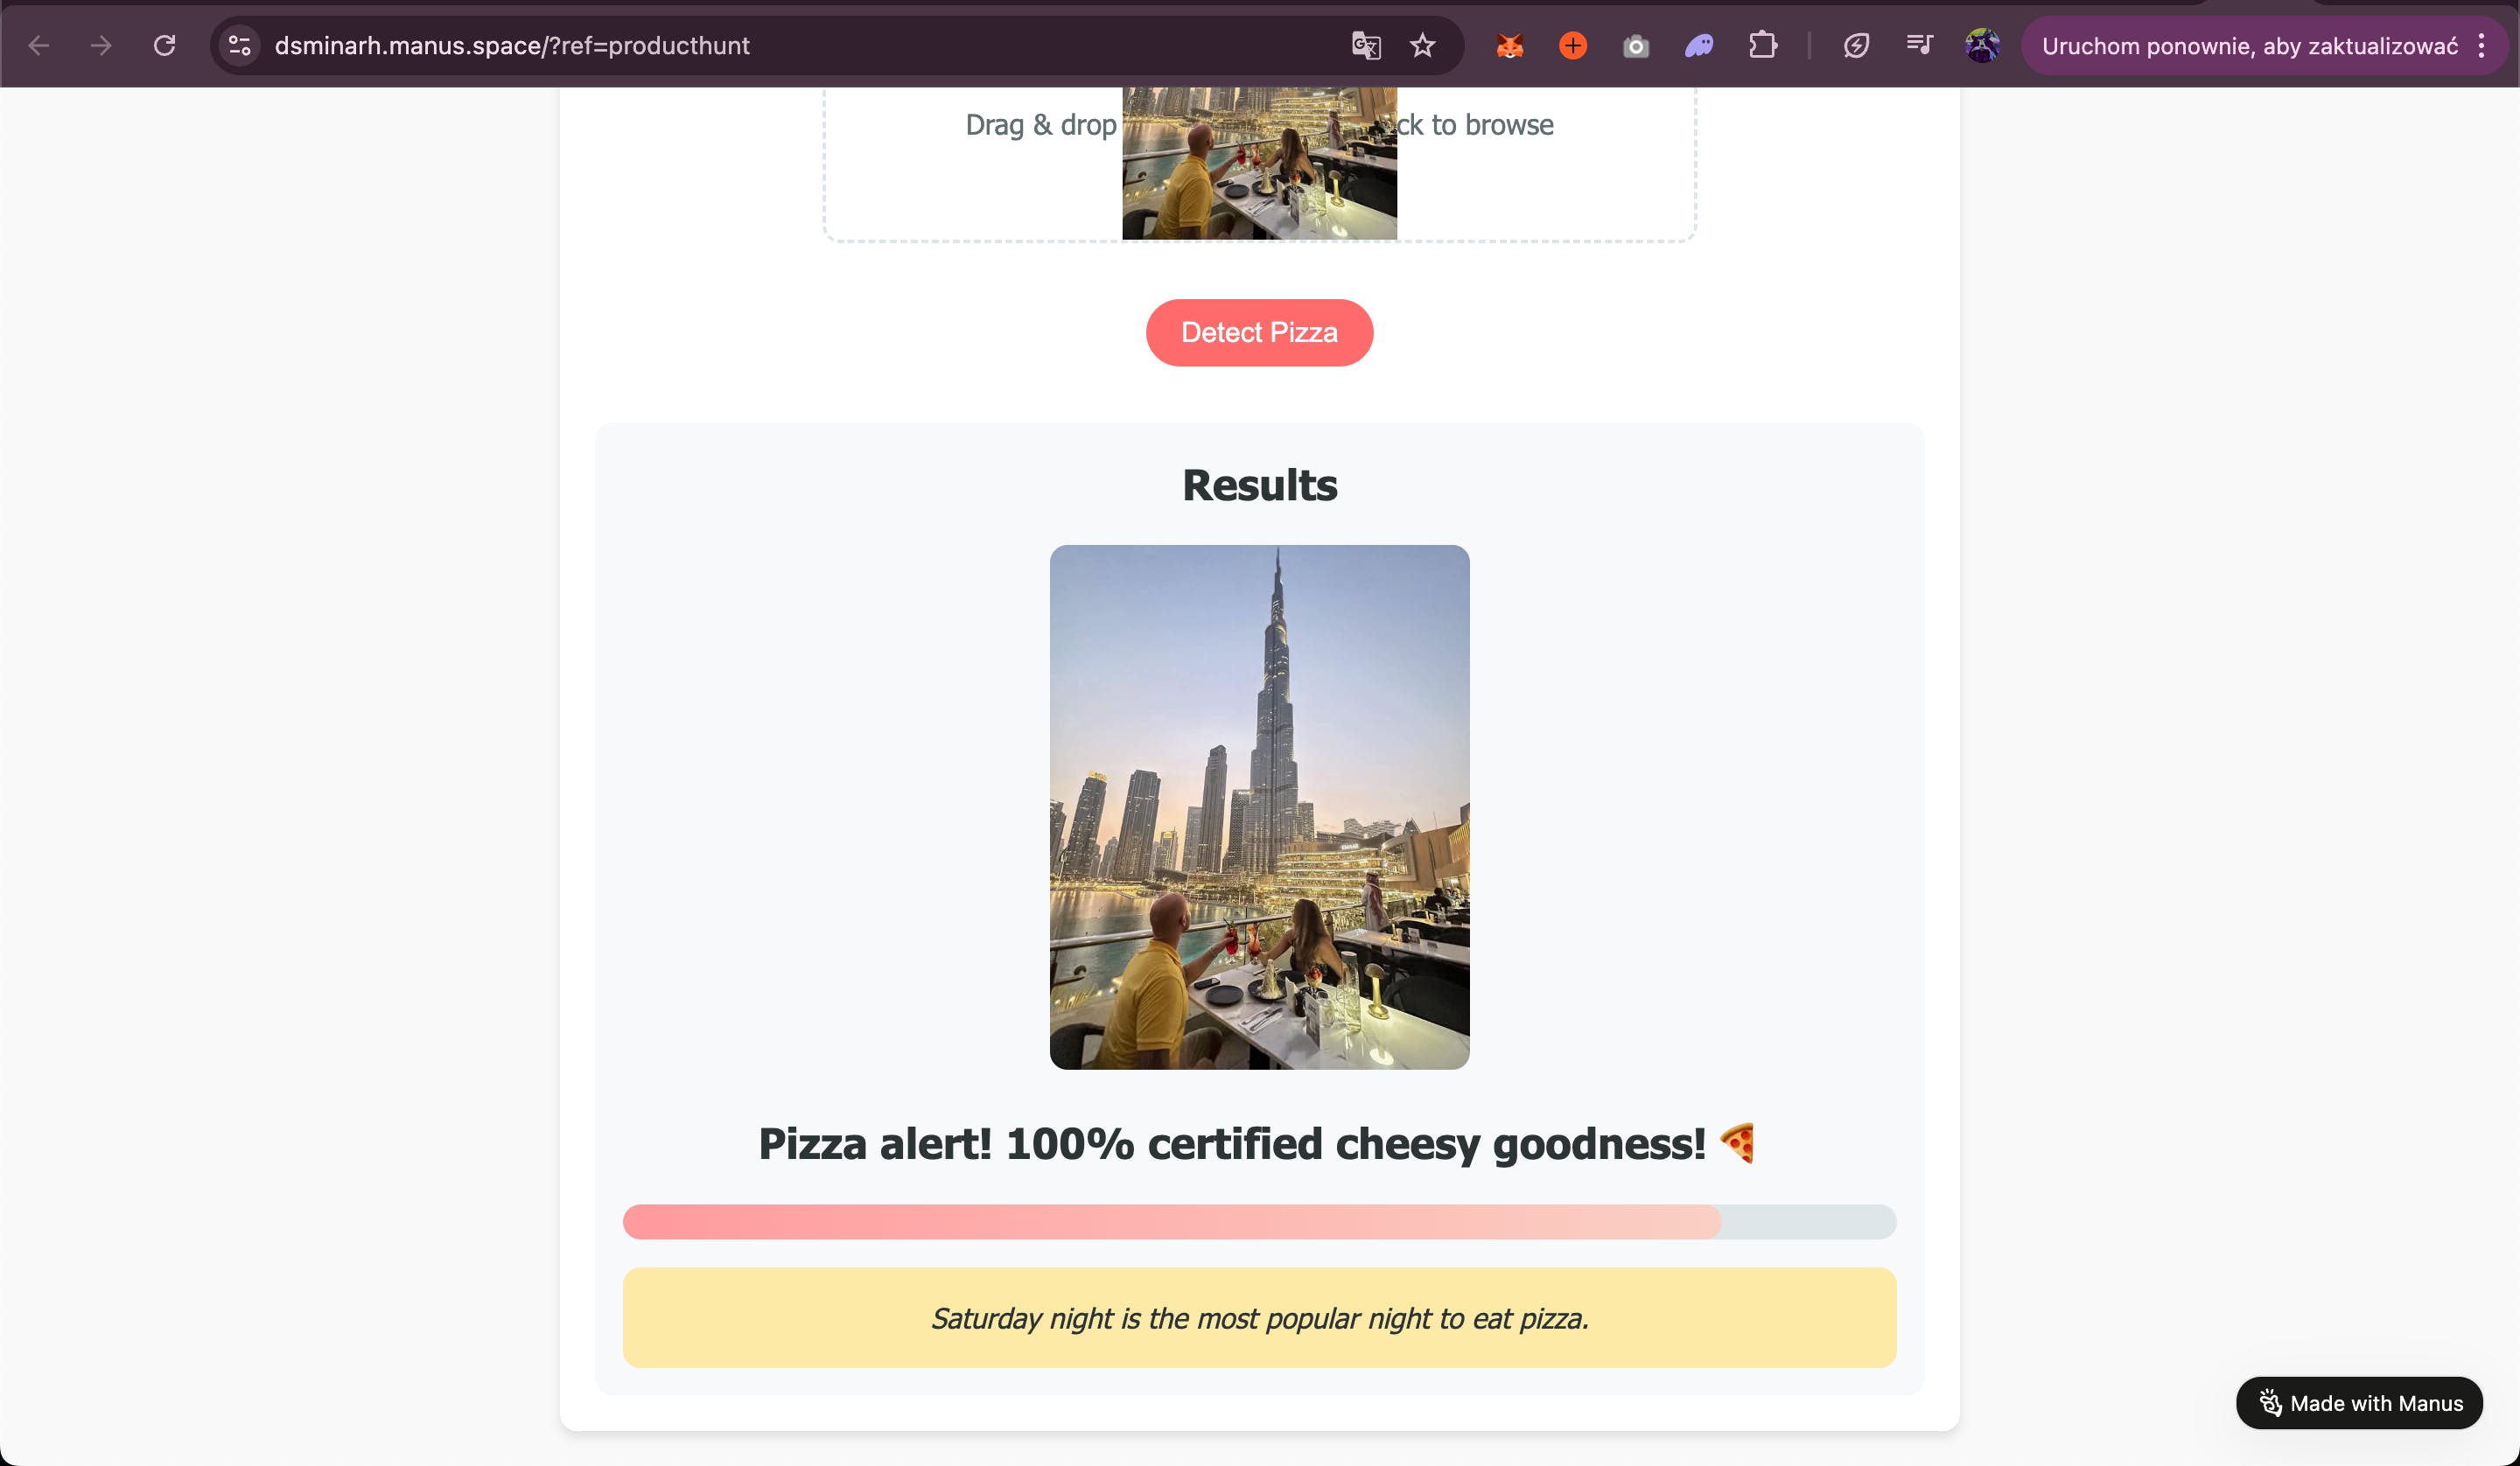This screenshot has width=2520, height=1466.
Task: Click the MetaMask fox extension icon
Action: 1509,46
